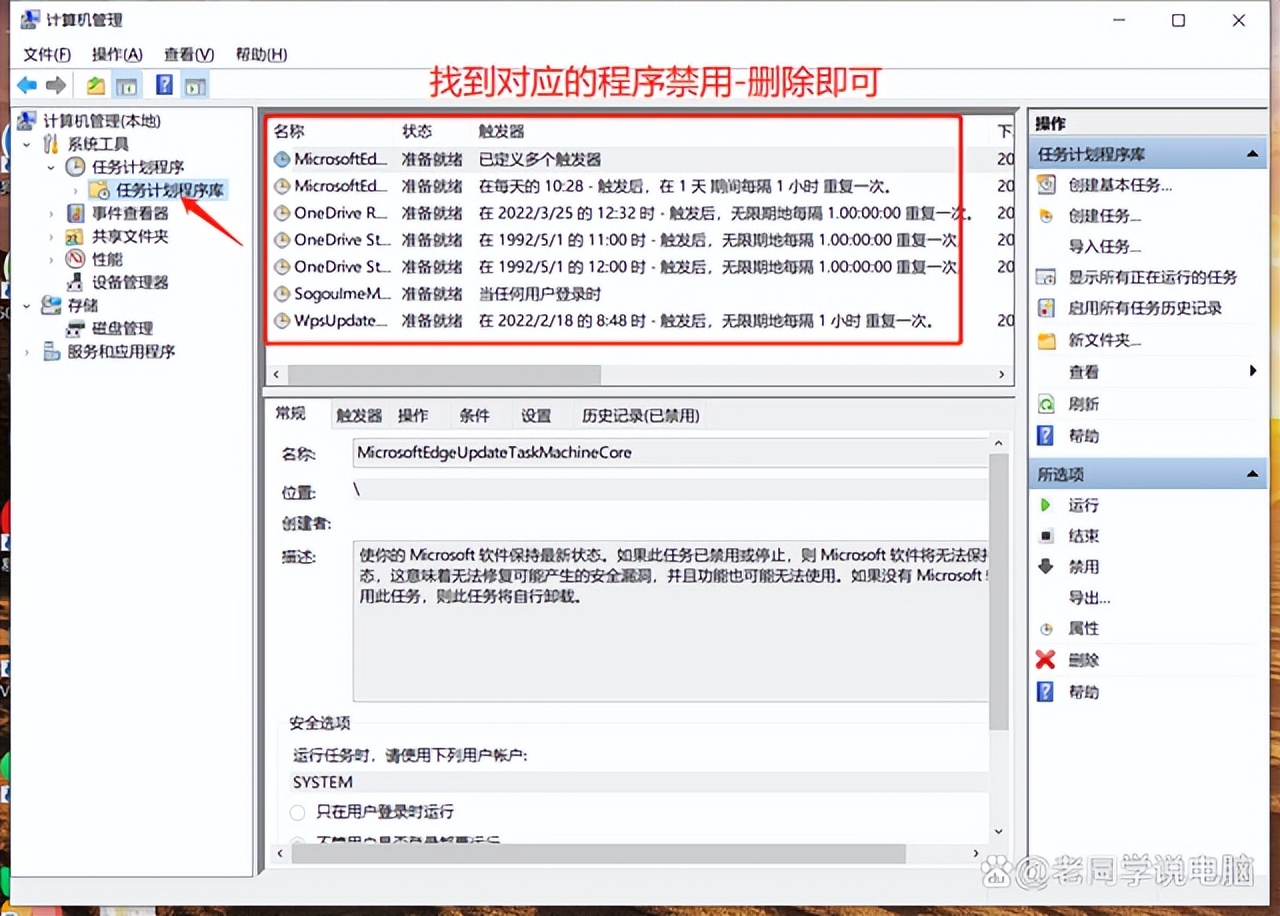Select 事件查看器 in the tree
Viewport: 1280px width, 916px height.
point(130,213)
